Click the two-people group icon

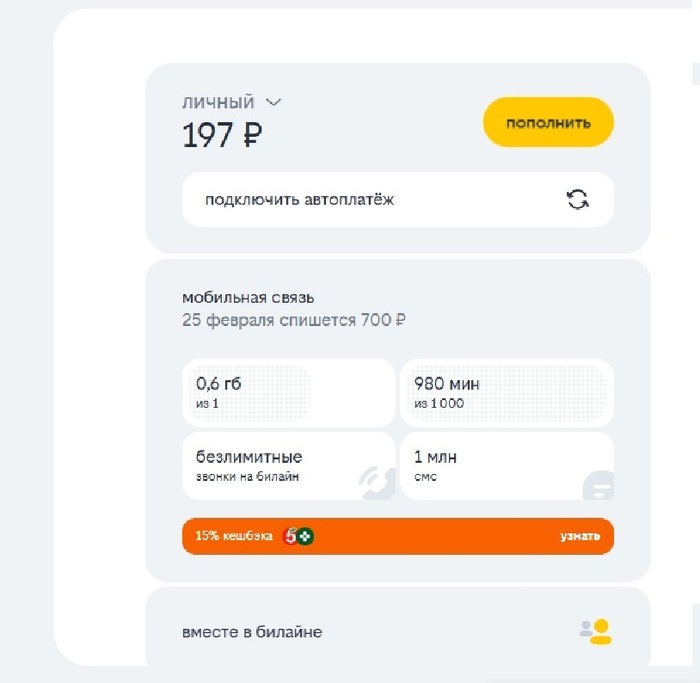click(595, 631)
